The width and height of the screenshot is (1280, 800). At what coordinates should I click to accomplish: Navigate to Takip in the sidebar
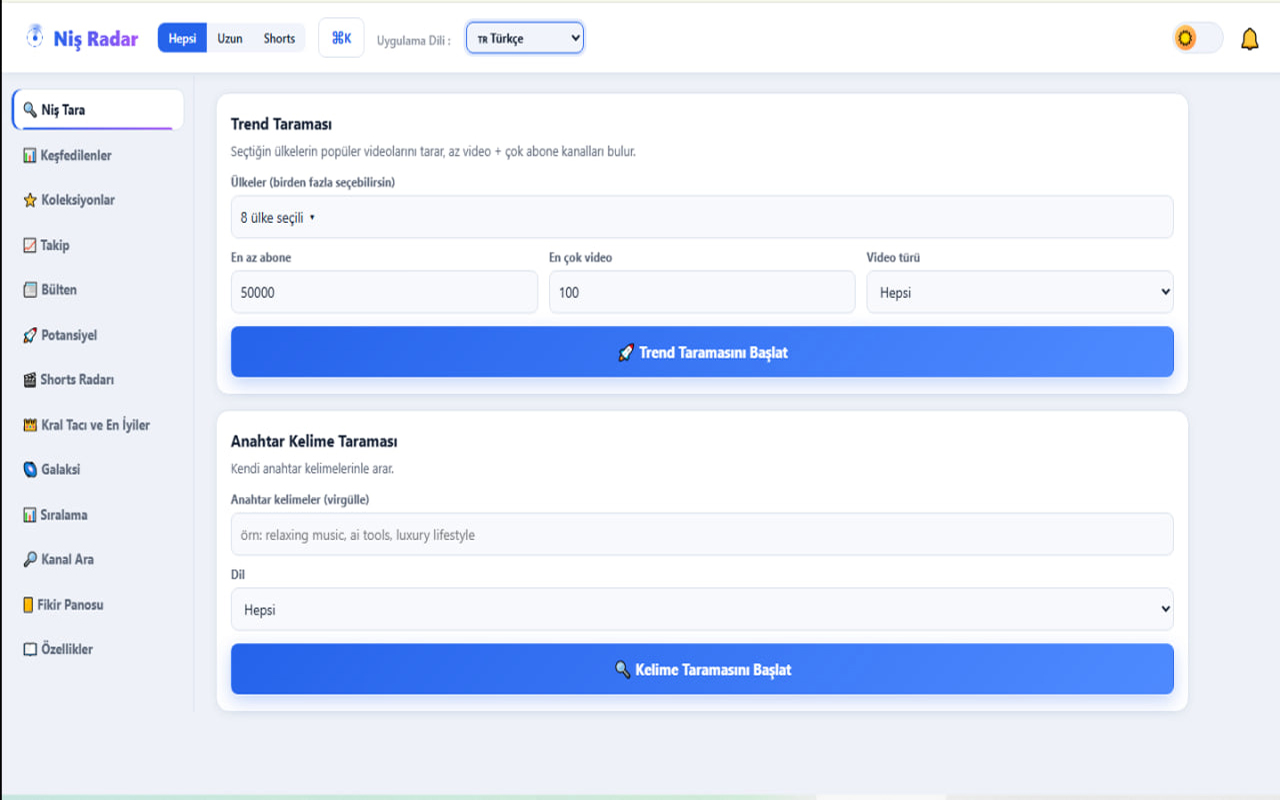98,245
